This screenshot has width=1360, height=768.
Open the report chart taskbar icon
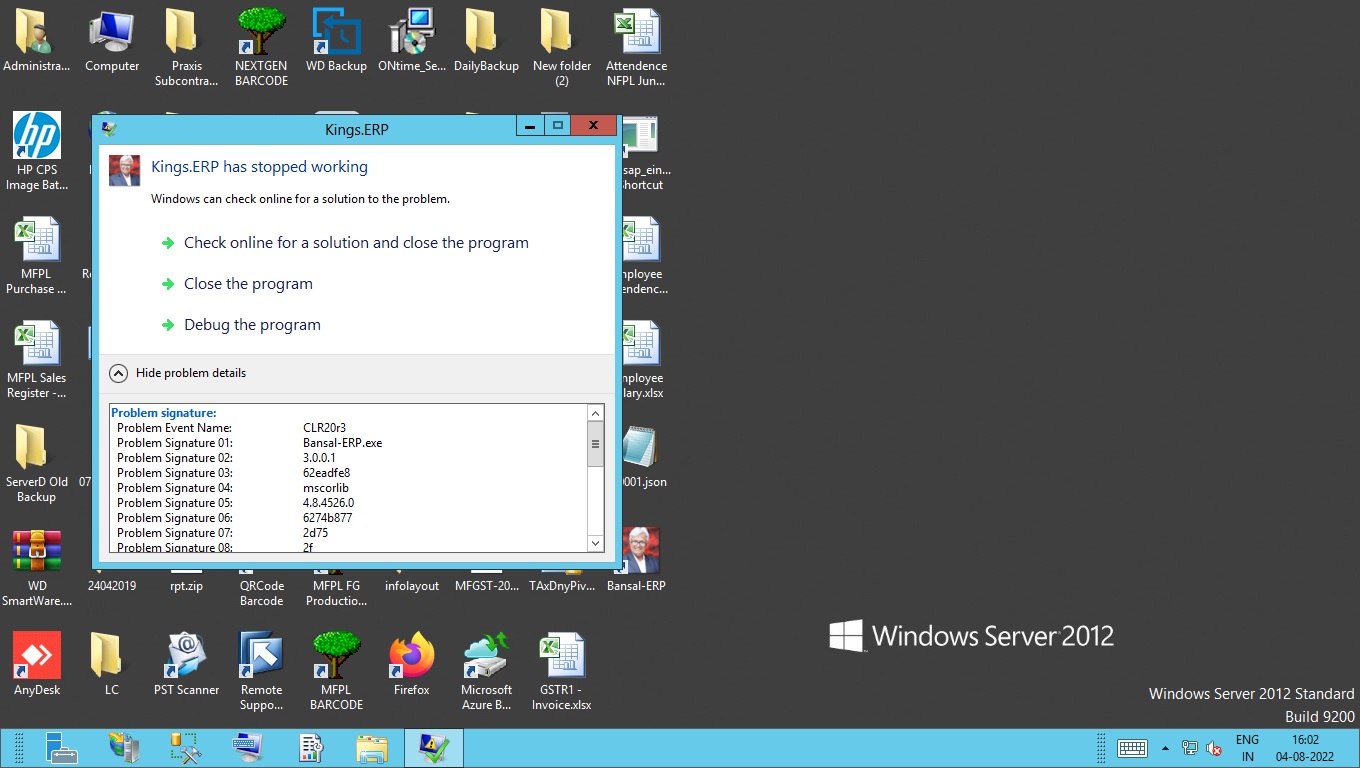click(310, 748)
